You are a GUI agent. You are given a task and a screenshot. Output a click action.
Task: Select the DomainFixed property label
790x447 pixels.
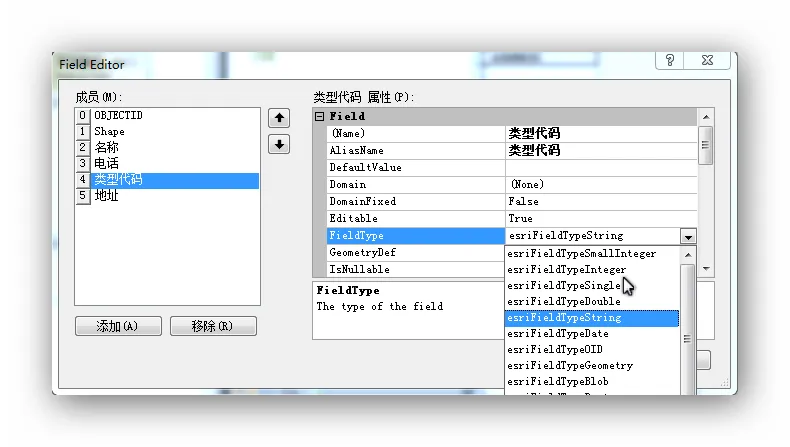[x=416, y=202]
